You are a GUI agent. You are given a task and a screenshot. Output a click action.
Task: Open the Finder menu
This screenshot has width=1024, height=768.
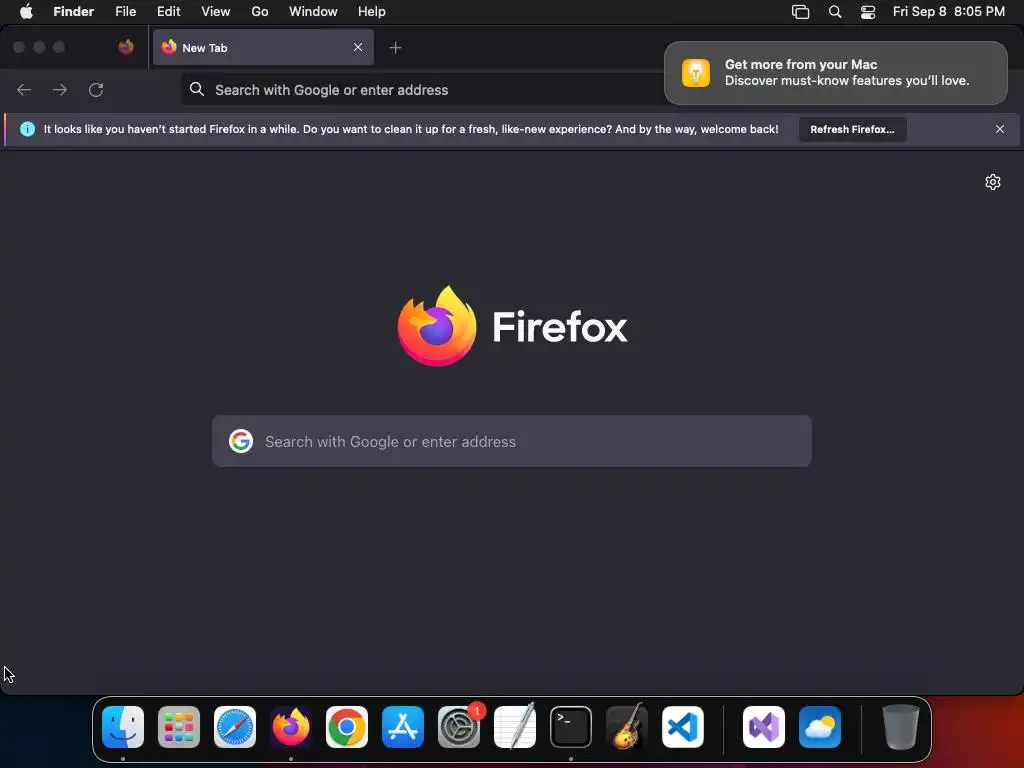click(x=74, y=11)
